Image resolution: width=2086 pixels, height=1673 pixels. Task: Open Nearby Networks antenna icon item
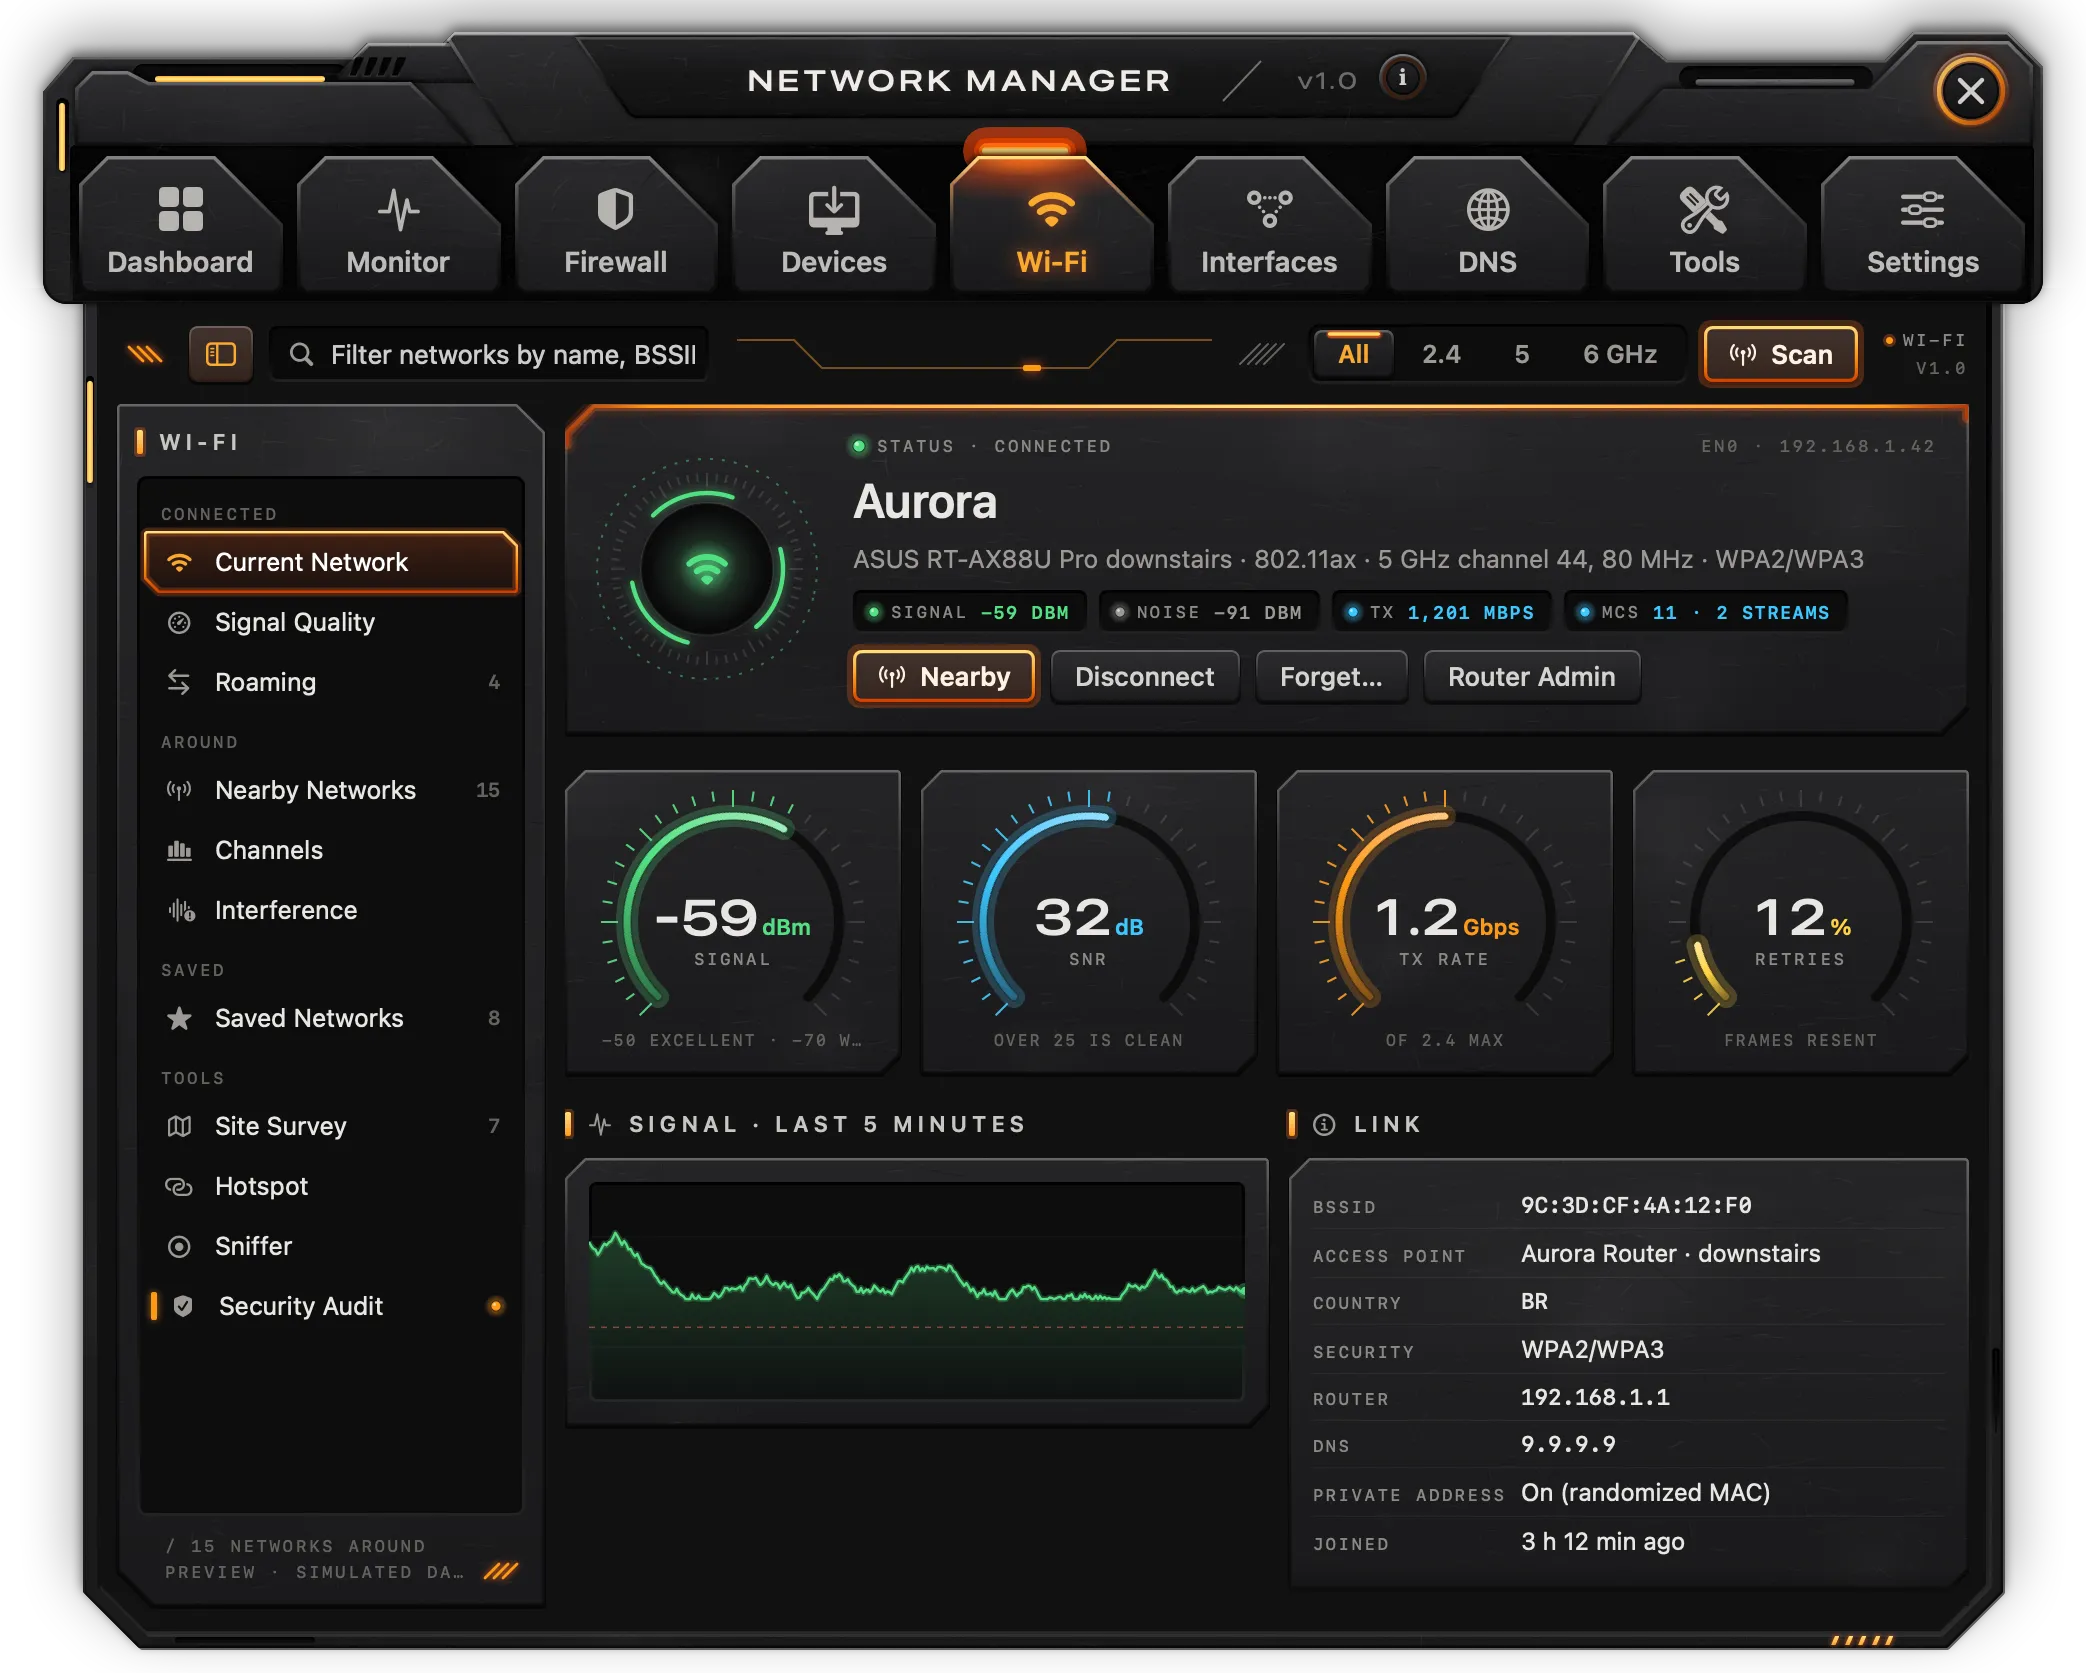tap(179, 790)
